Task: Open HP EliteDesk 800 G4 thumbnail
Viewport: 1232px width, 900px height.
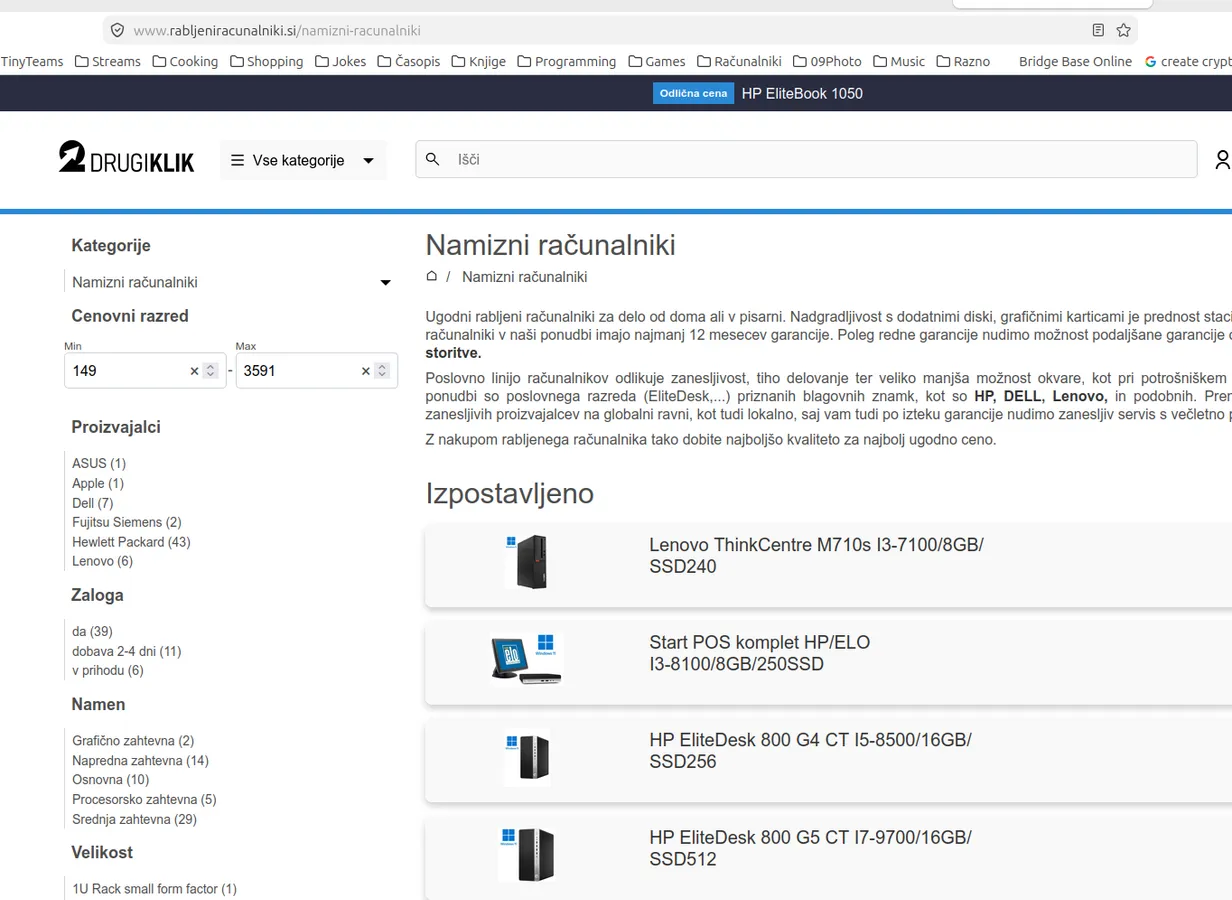Action: point(528,757)
